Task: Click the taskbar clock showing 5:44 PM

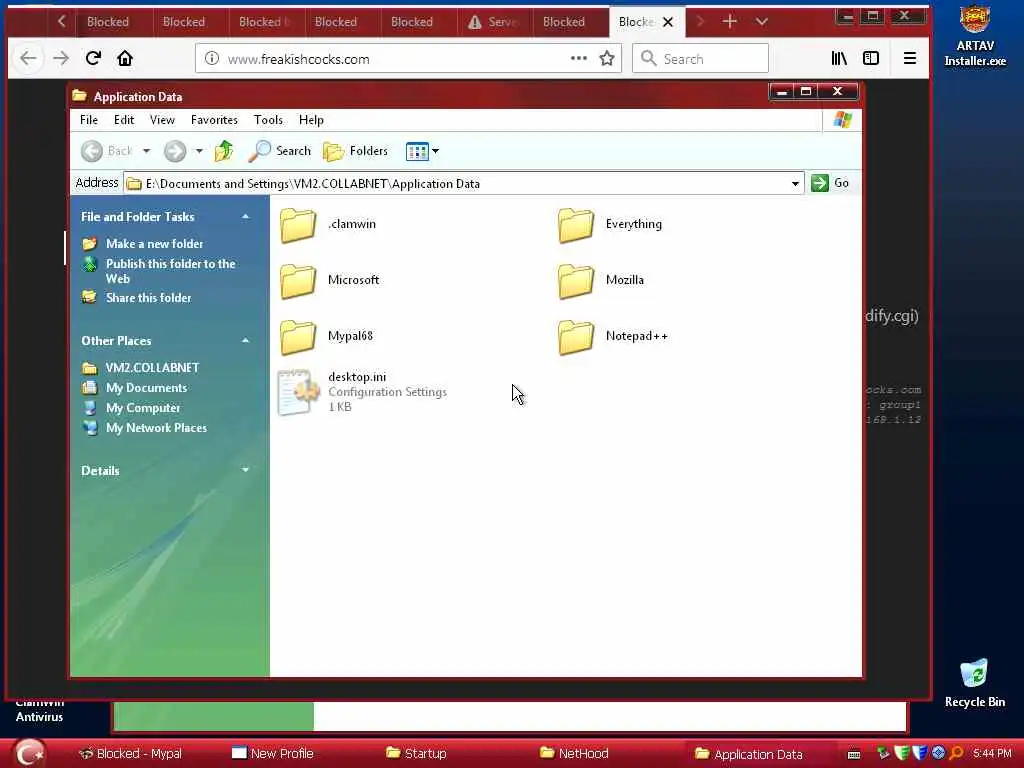Action: (991, 754)
